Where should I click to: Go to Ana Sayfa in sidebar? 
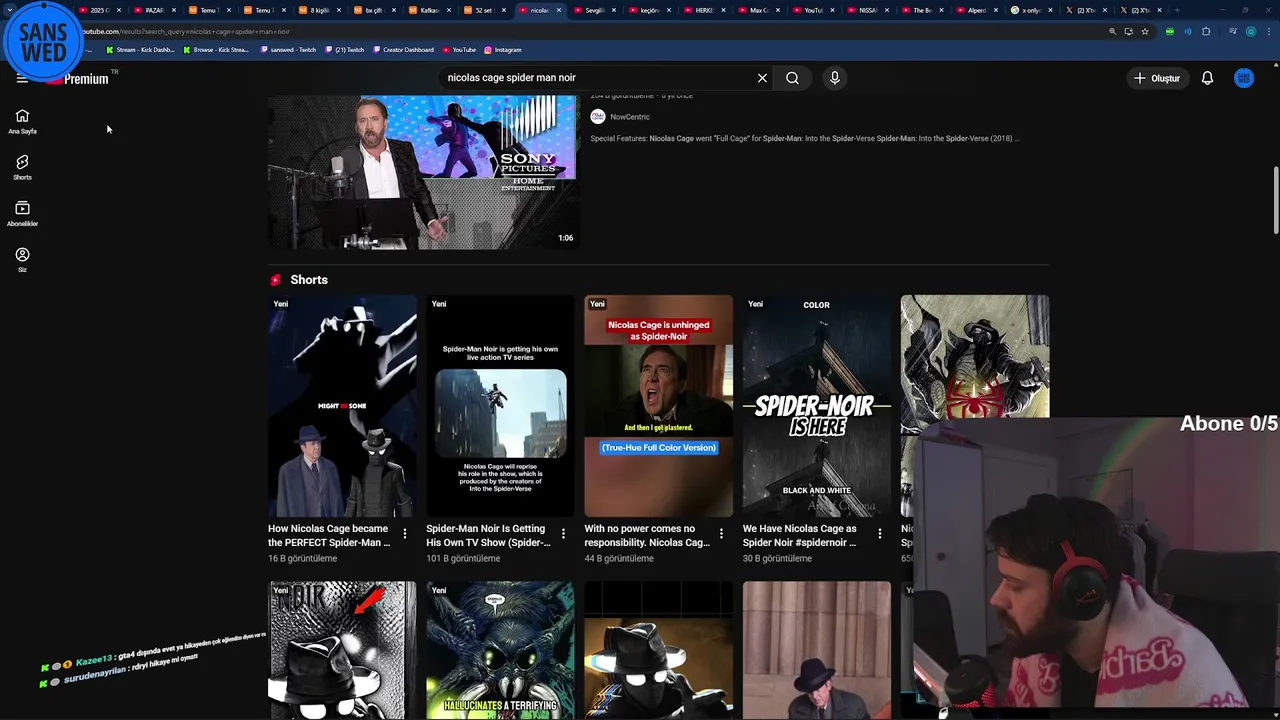pos(22,121)
